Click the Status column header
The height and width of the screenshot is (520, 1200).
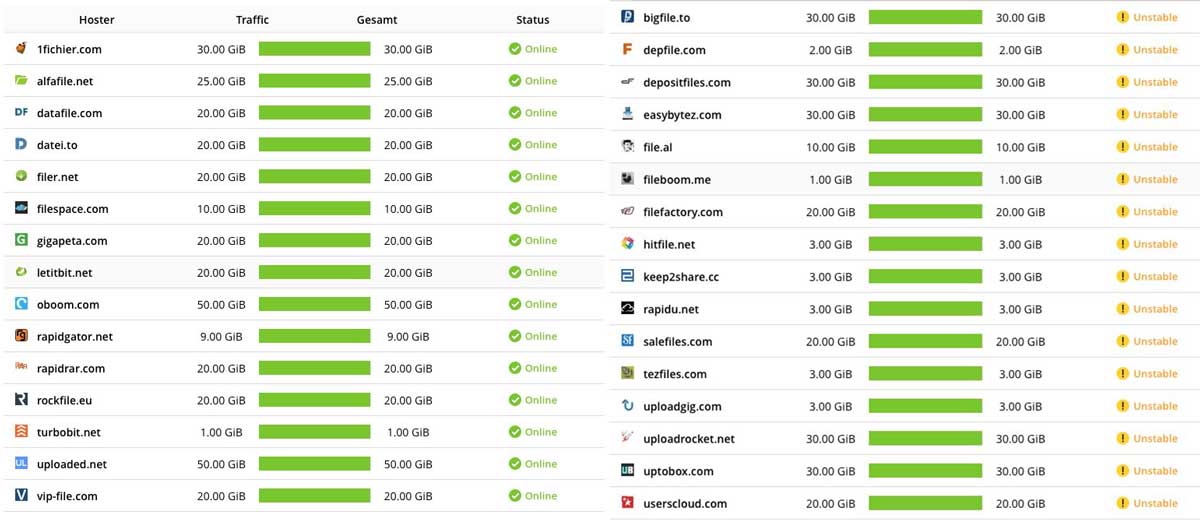point(532,20)
